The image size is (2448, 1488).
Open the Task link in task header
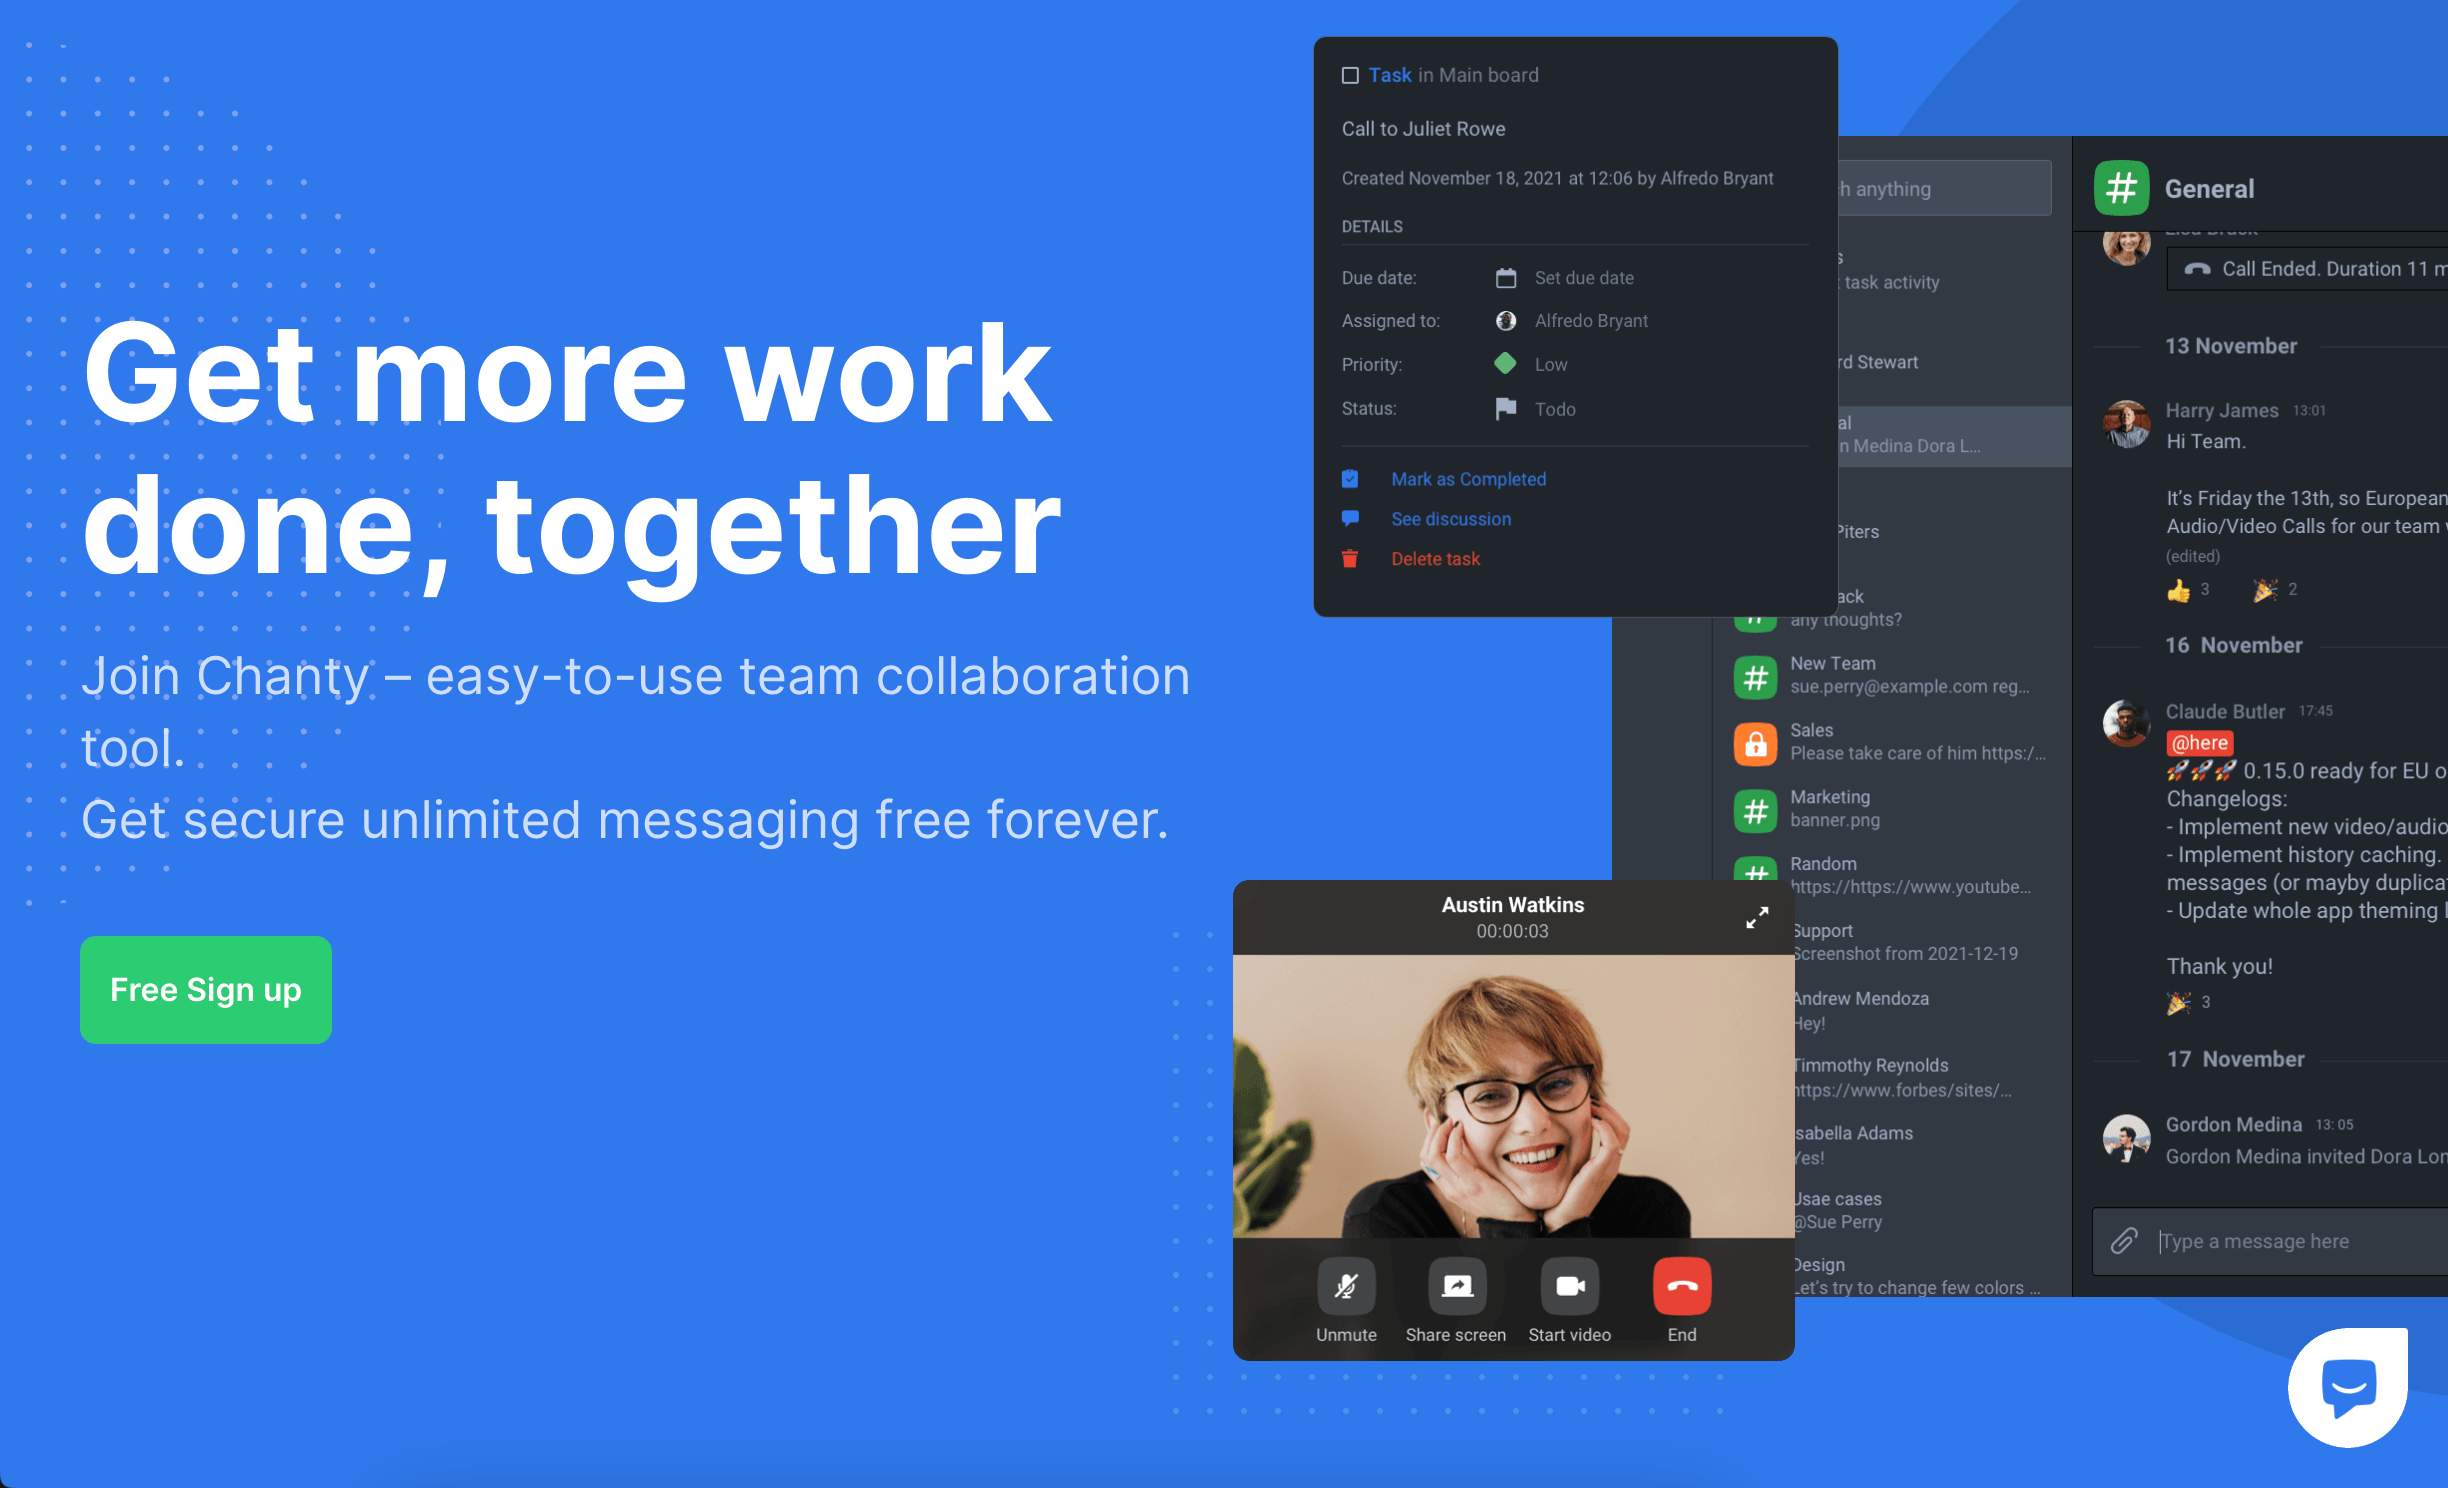(x=1390, y=75)
